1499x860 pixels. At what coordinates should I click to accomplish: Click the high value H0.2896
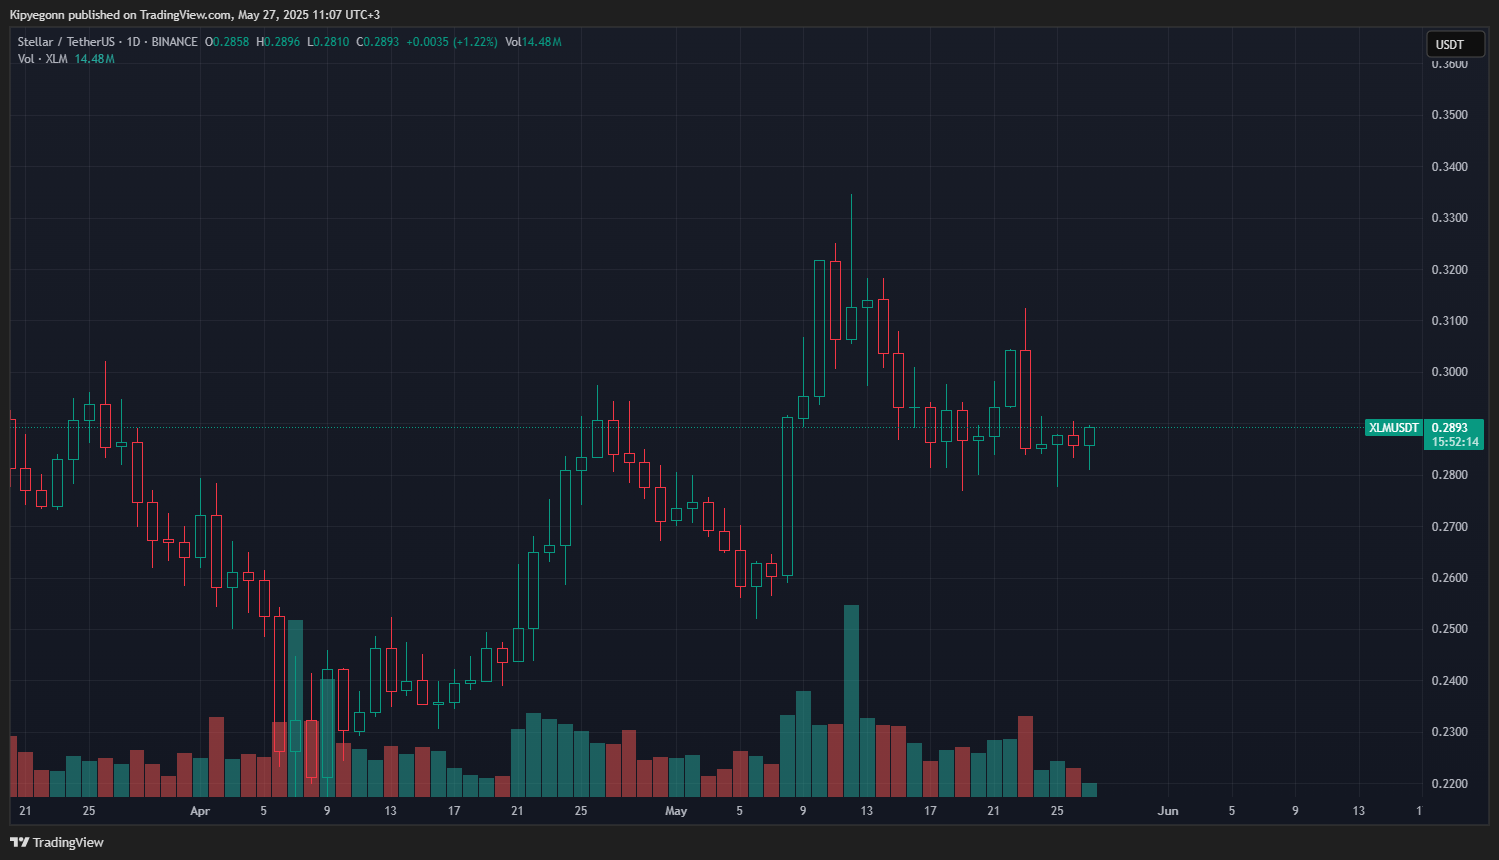(278, 42)
